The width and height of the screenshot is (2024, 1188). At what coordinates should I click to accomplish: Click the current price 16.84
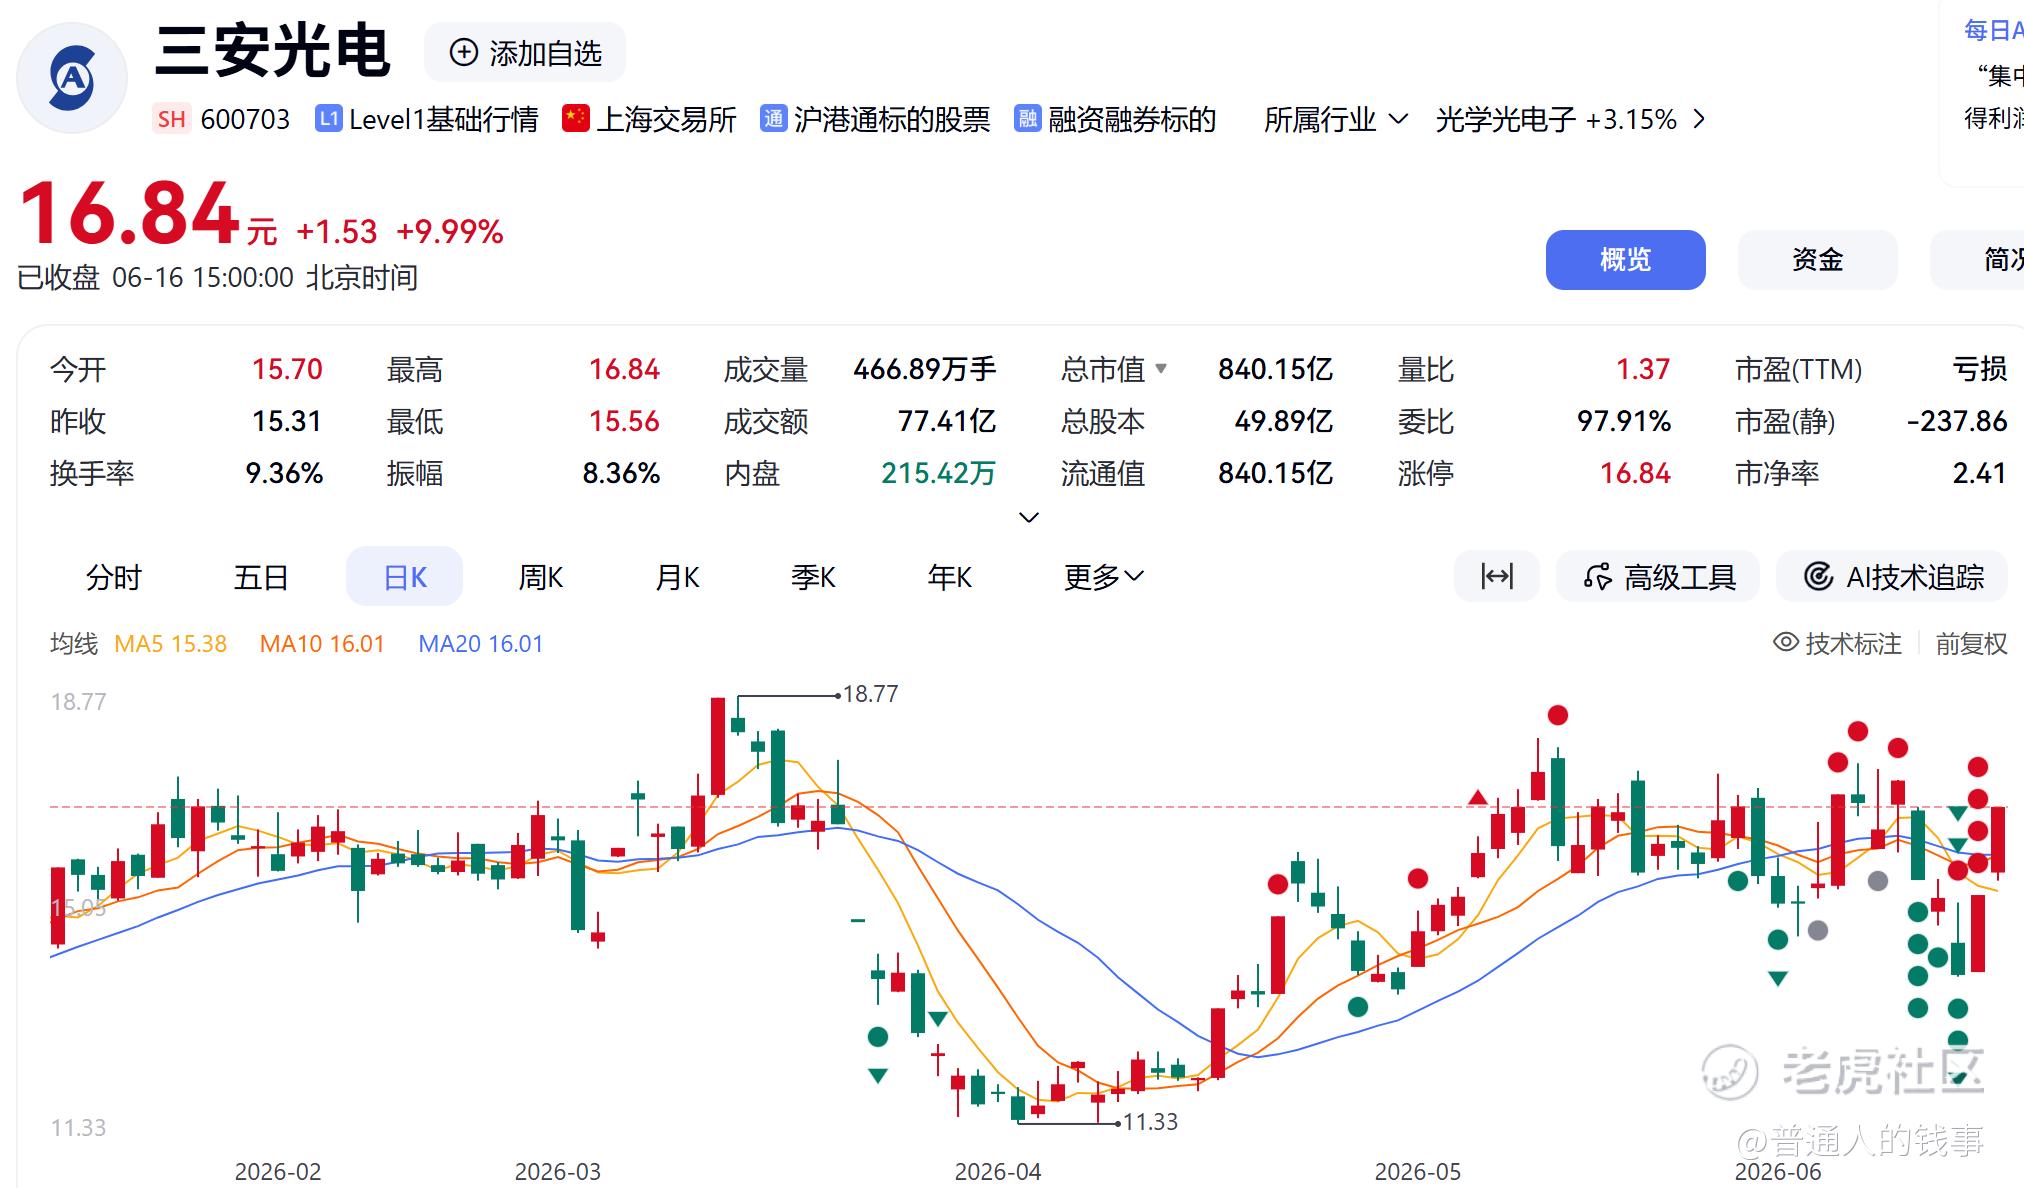pos(129,213)
